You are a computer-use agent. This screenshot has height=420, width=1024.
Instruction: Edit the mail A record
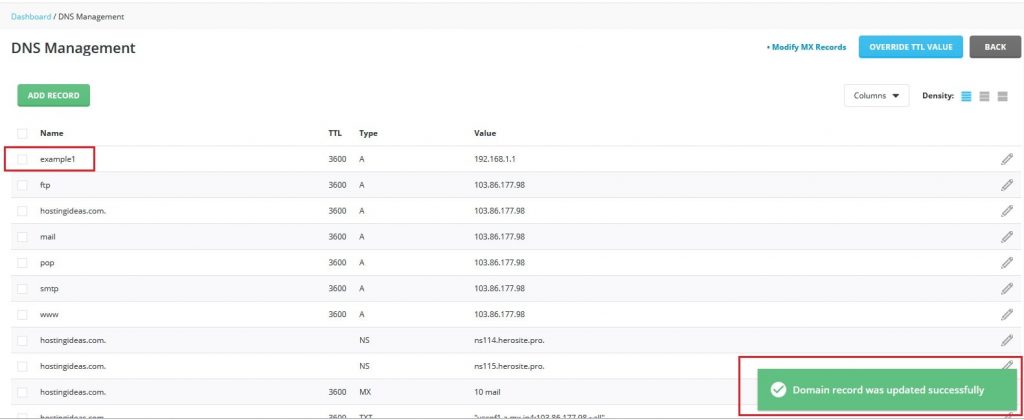tap(1006, 236)
